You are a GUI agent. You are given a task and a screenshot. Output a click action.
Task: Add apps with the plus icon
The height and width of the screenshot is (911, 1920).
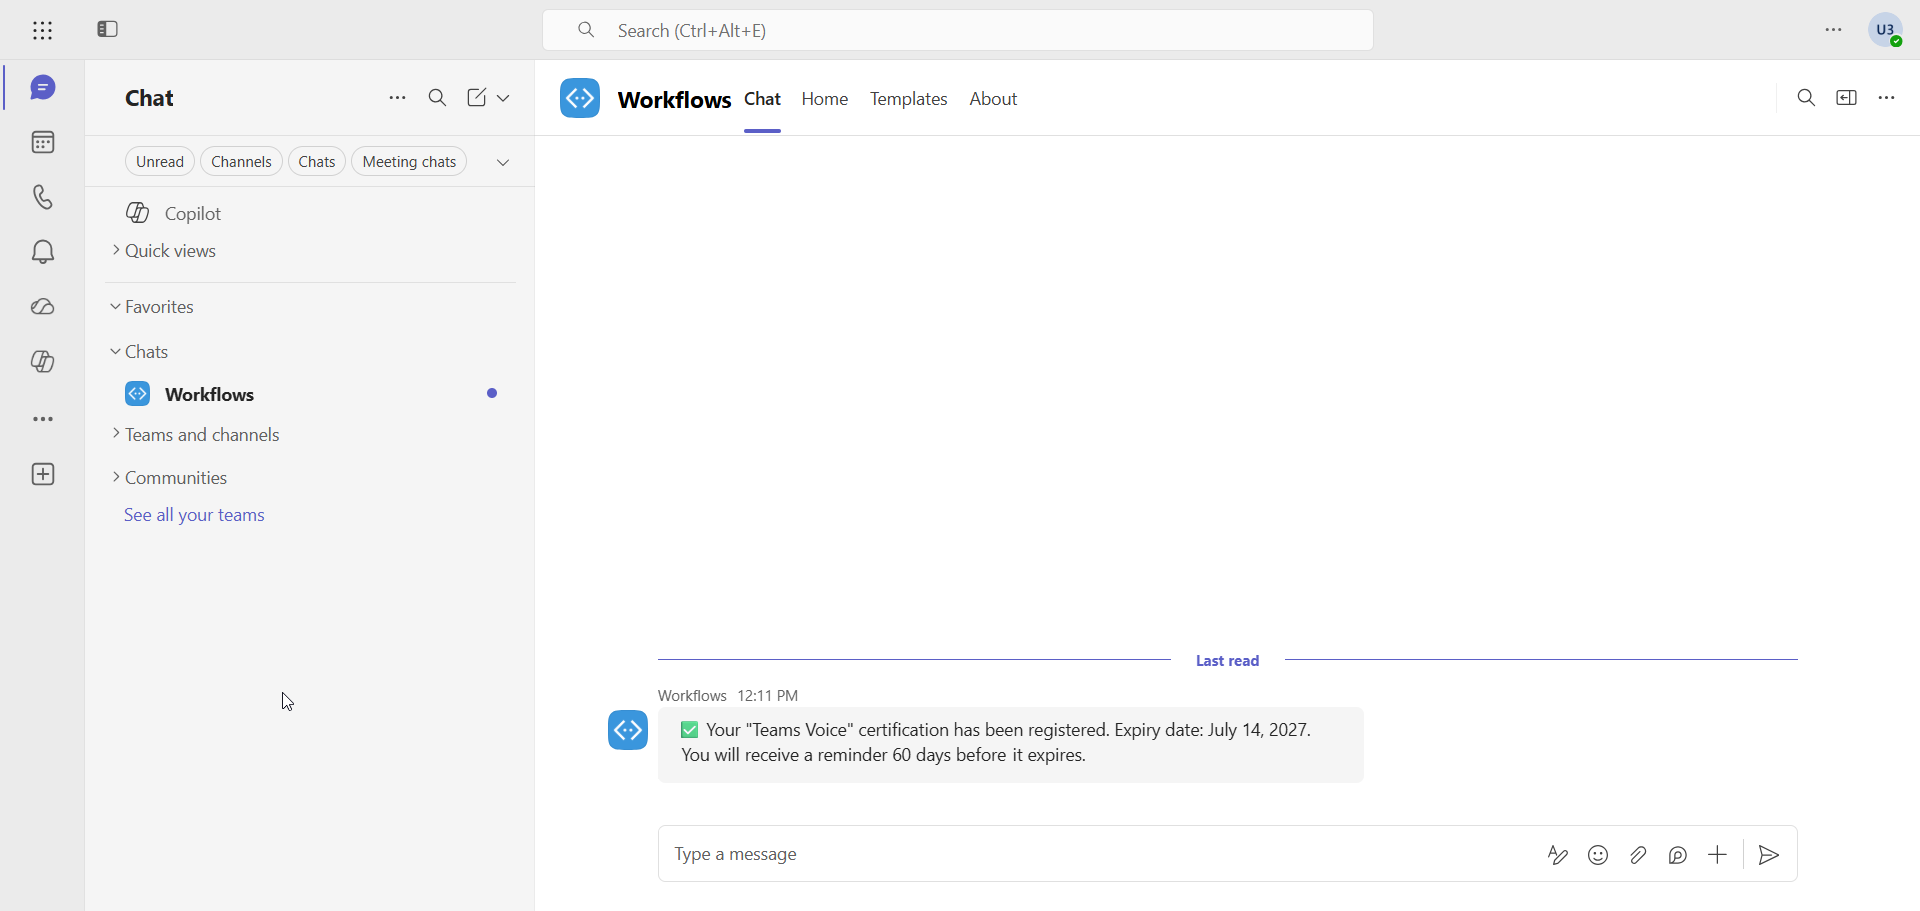pyautogui.click(x=43, y=475)
